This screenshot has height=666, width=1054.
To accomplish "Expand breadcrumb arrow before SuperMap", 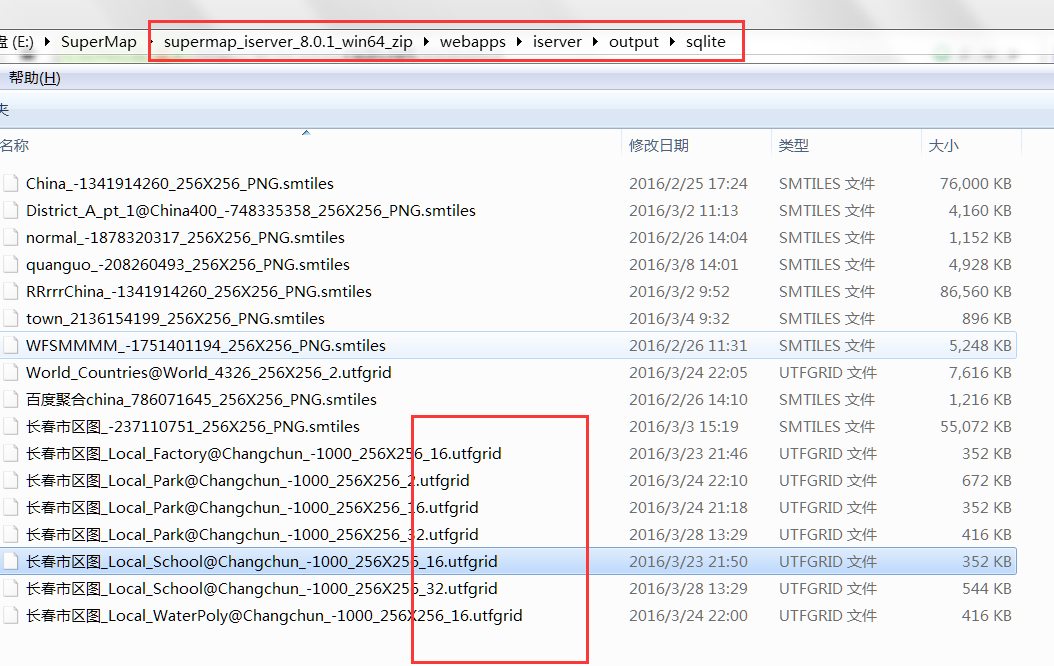I will 47,42.
